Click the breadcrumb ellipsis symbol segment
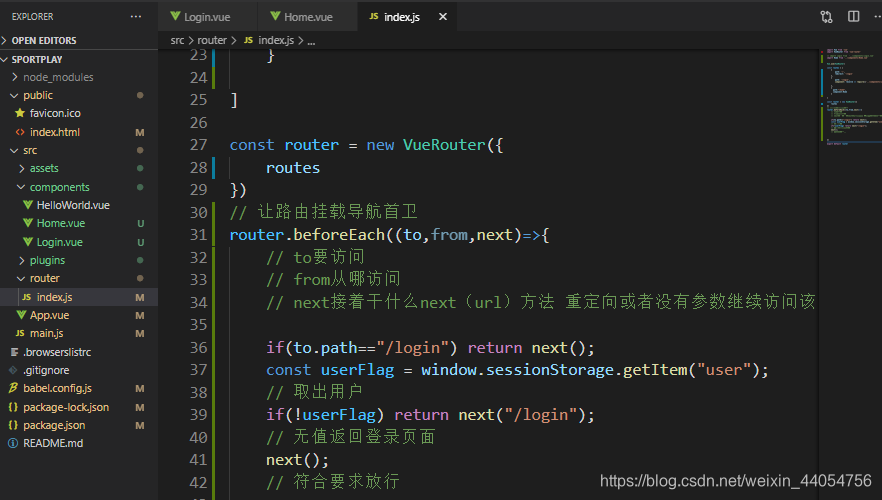The image size is (882, 500). [311, 41]
